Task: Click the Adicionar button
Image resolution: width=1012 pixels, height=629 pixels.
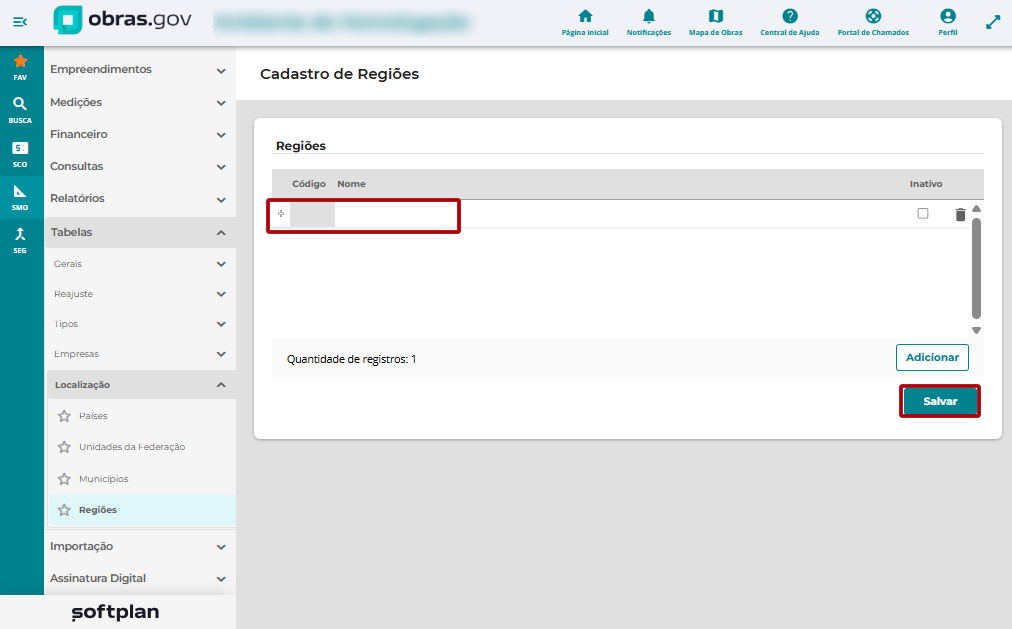Action: pyautogui.click(x=932, y=357)
